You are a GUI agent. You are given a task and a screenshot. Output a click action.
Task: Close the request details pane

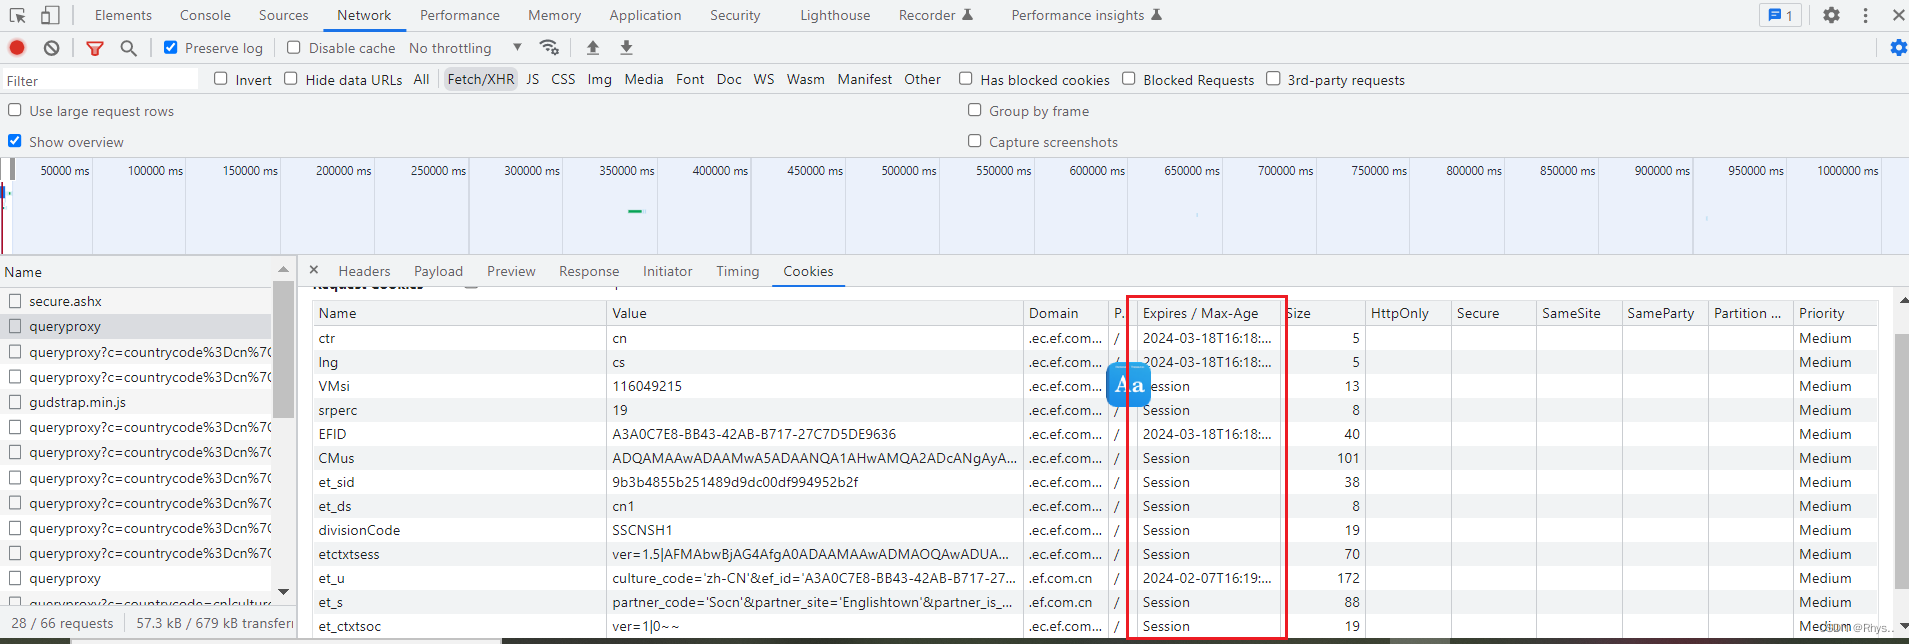point(314,270)
